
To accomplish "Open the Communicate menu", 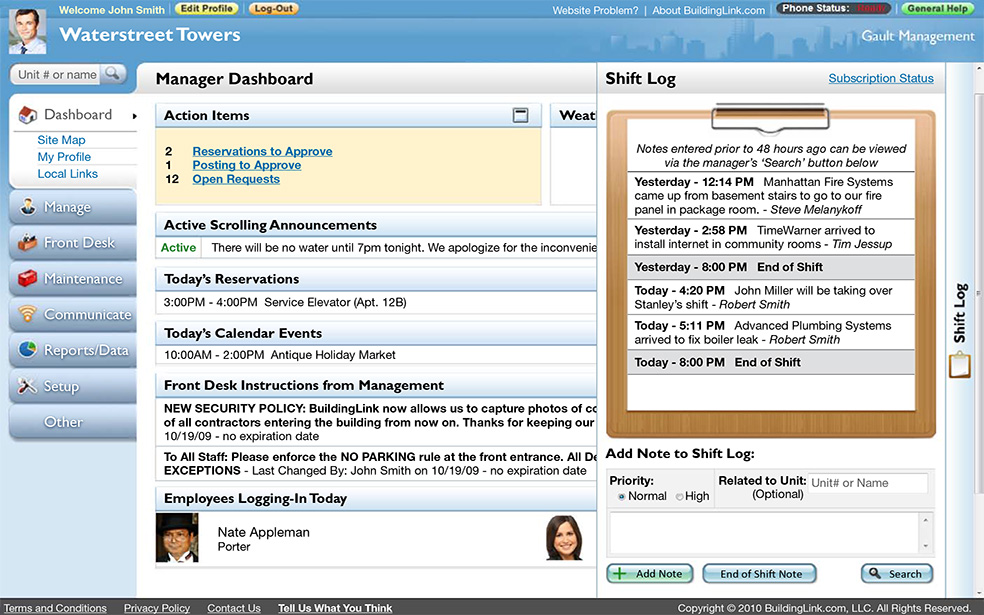I will [73, 314].
